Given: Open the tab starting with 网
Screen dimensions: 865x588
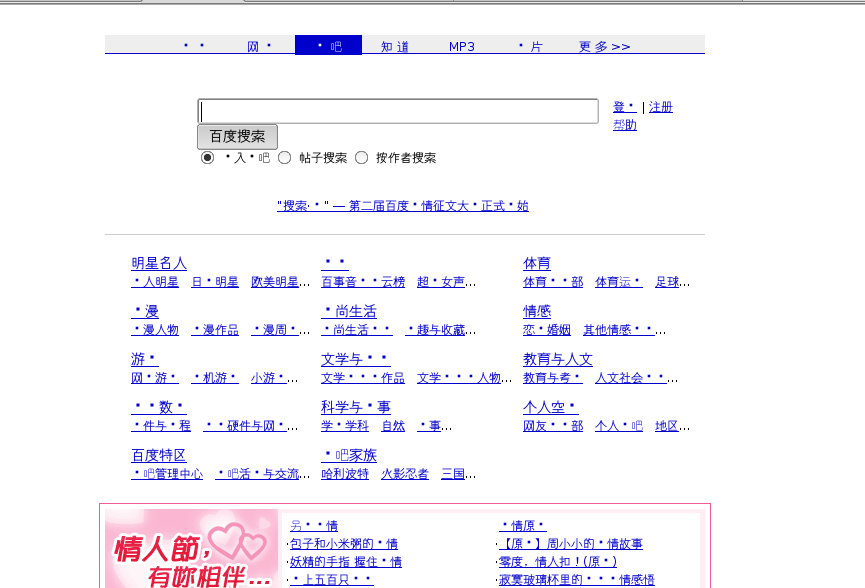Looking at the screenshot, I should [x=259, y=46].
